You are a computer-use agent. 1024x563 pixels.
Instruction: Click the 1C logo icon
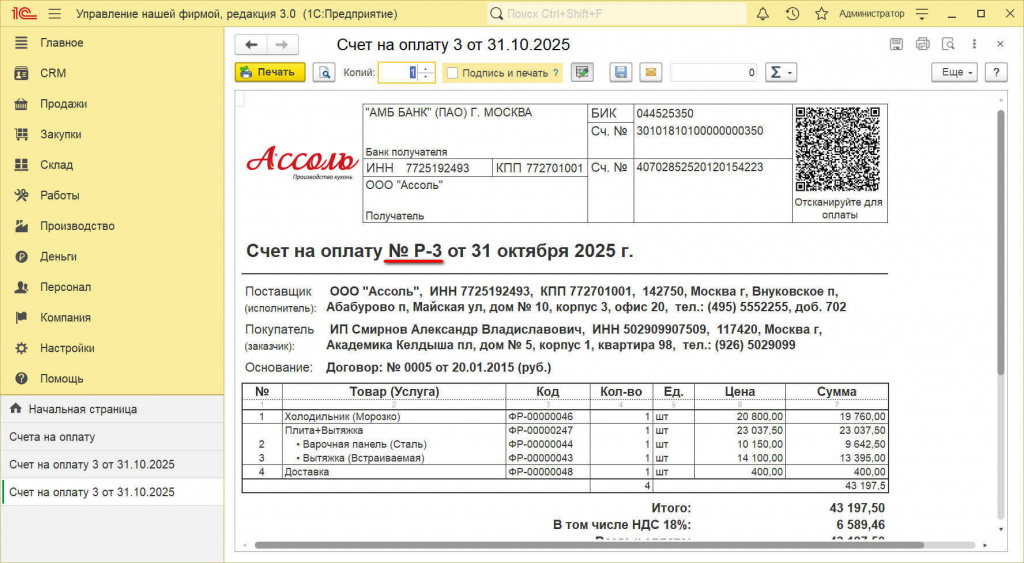[24, 14]
